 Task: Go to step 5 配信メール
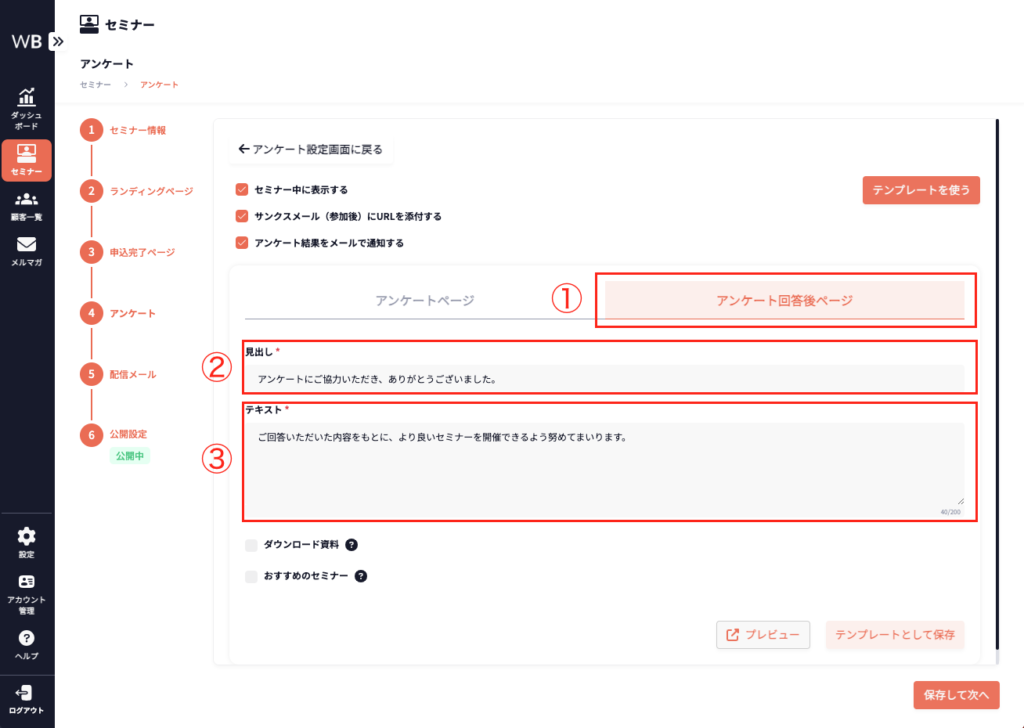[x=132, y=374]
